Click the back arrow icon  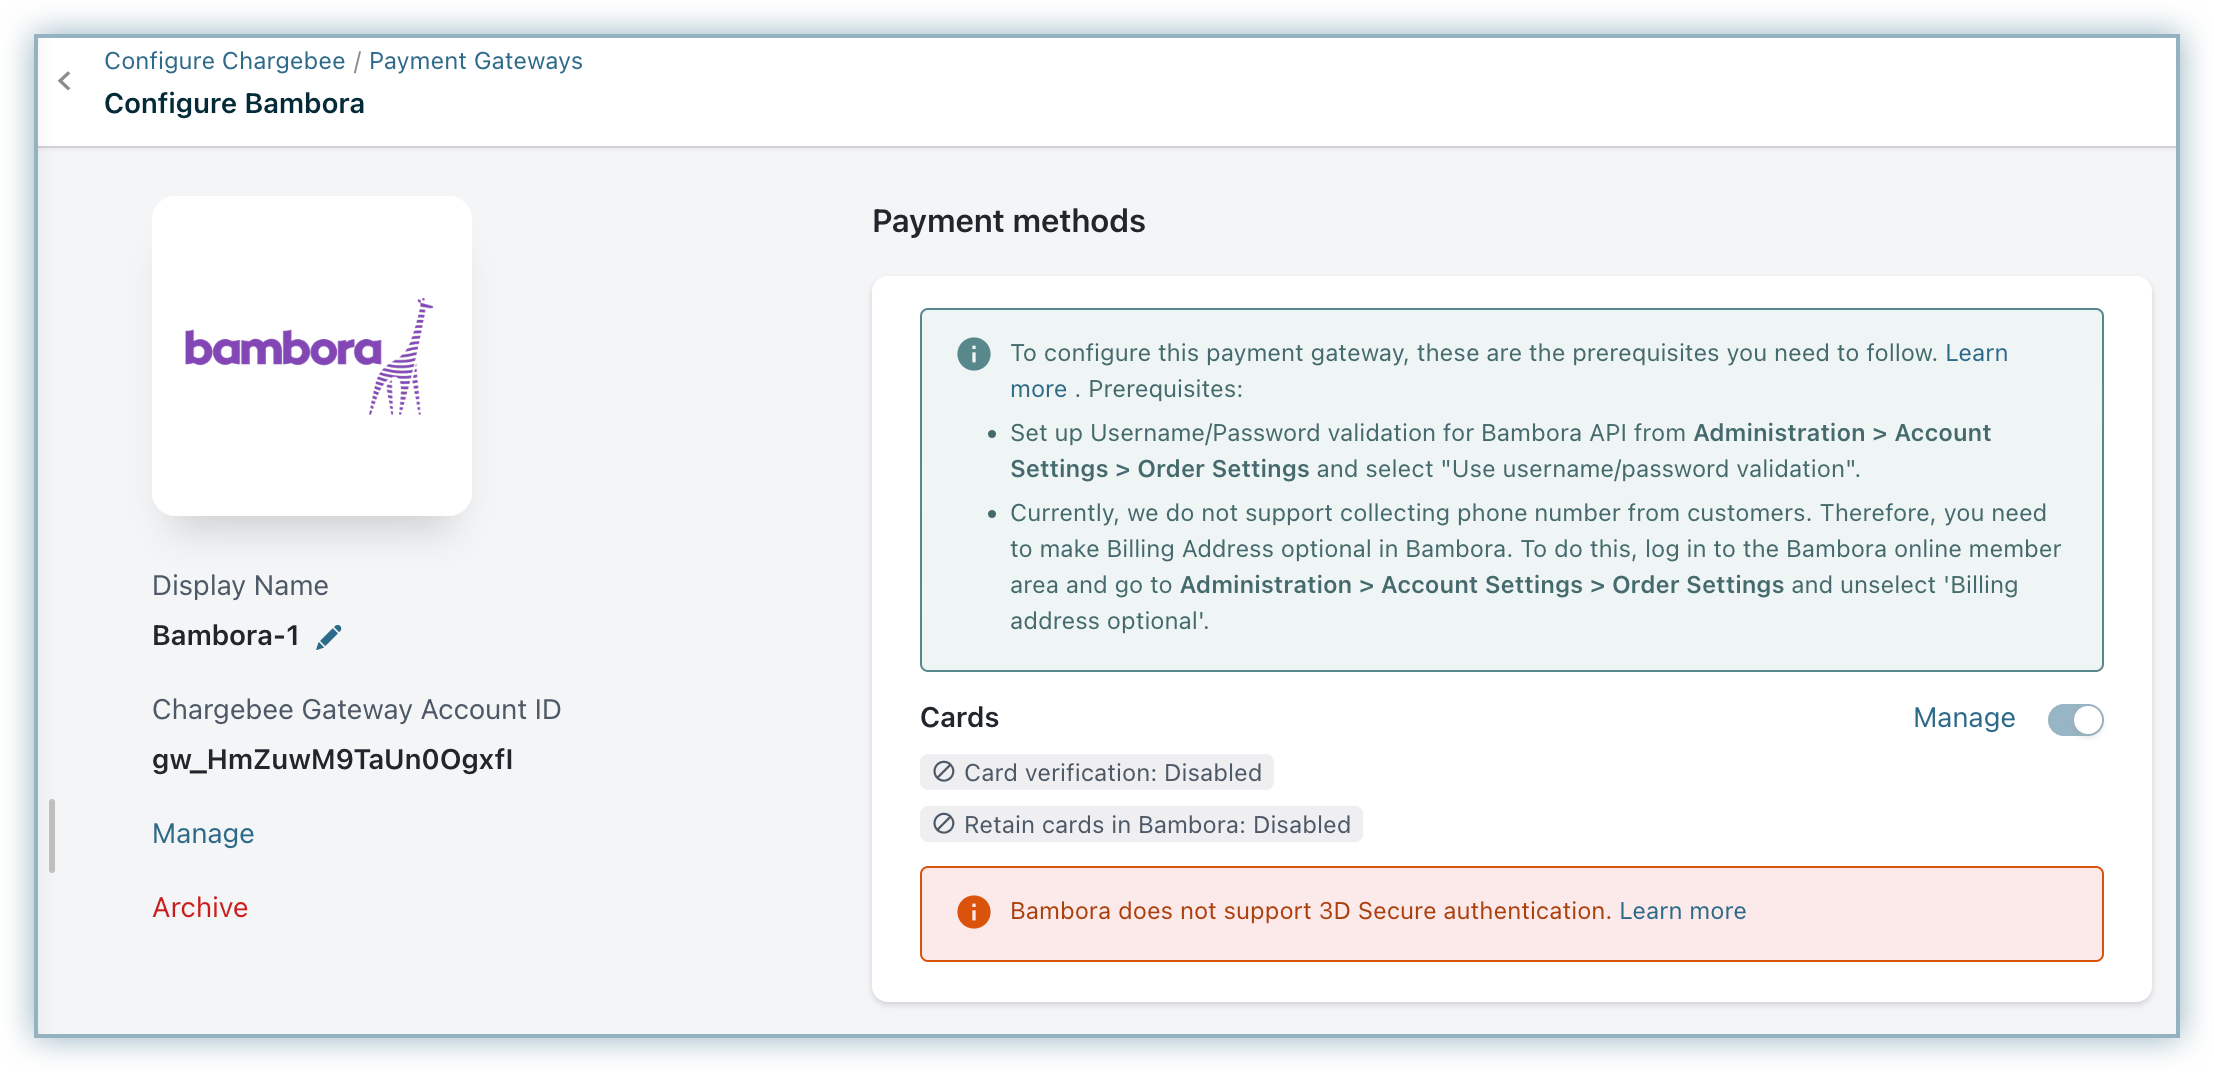pyautogui.click(x=65, y=81)
